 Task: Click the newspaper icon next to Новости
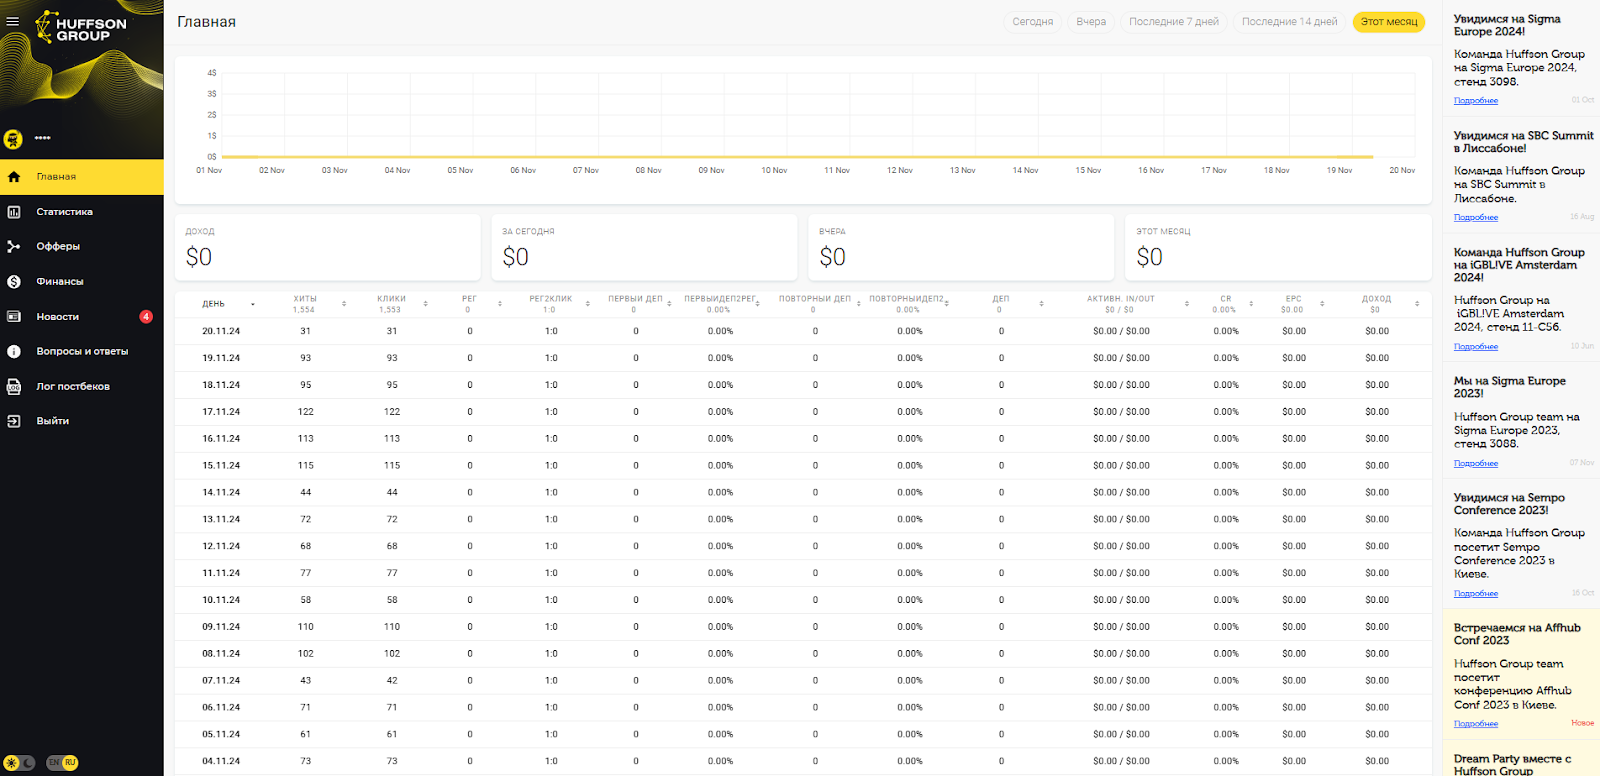point(14,317)
